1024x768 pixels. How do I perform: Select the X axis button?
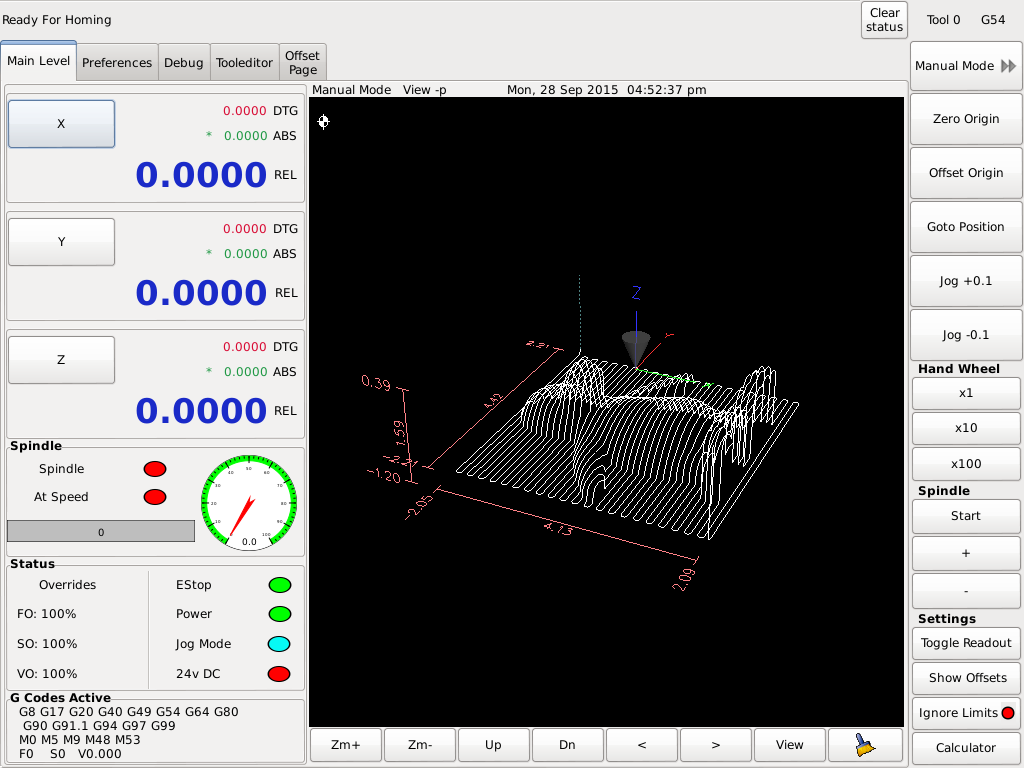(x=61, y=124)
